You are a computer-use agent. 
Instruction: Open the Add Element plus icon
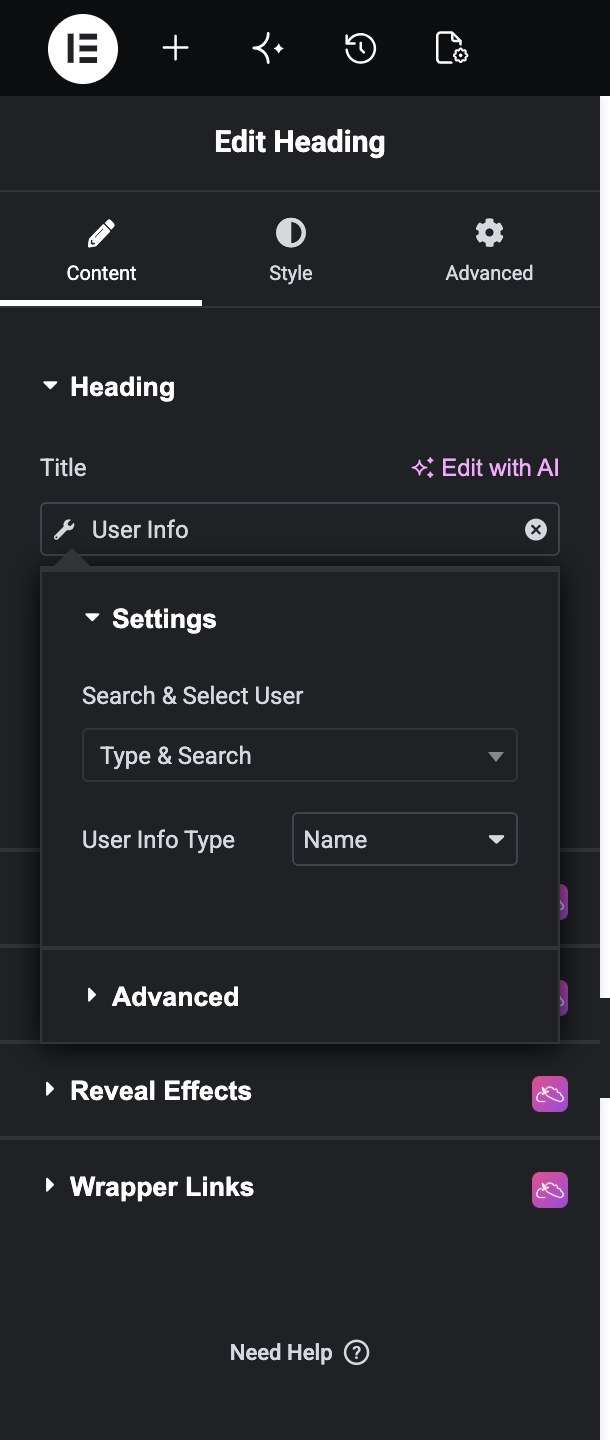176,48
